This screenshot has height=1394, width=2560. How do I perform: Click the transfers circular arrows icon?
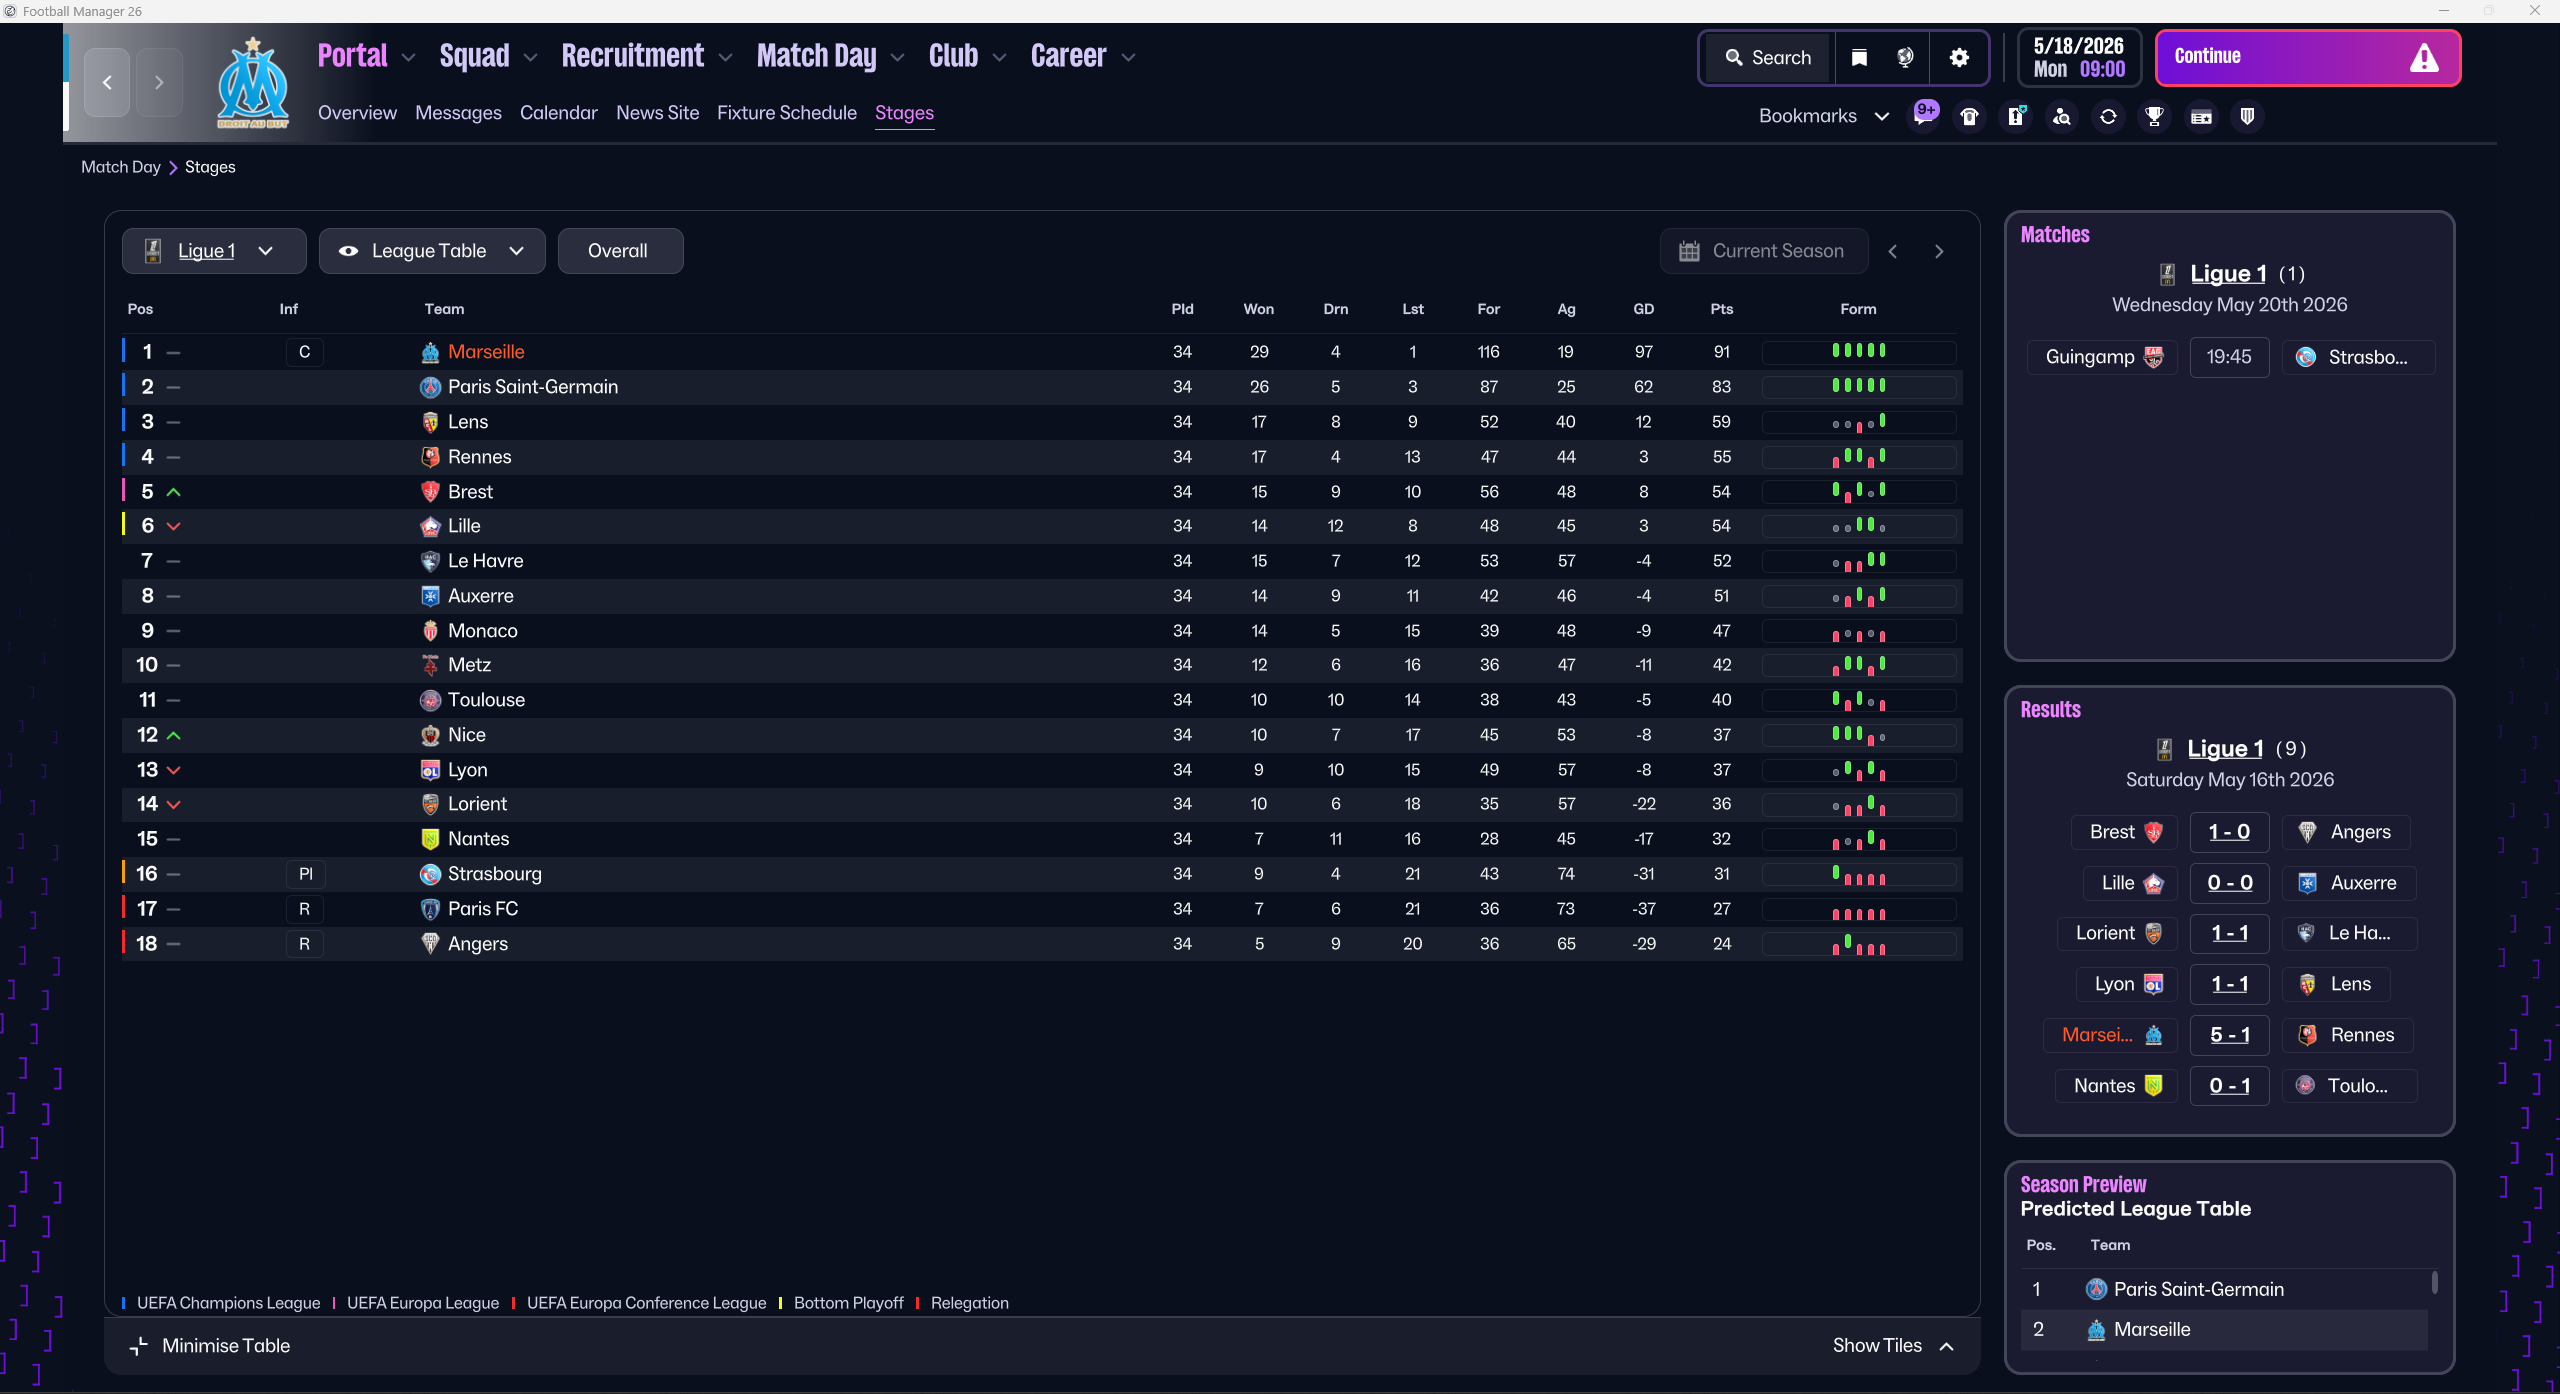(2108, 117)
